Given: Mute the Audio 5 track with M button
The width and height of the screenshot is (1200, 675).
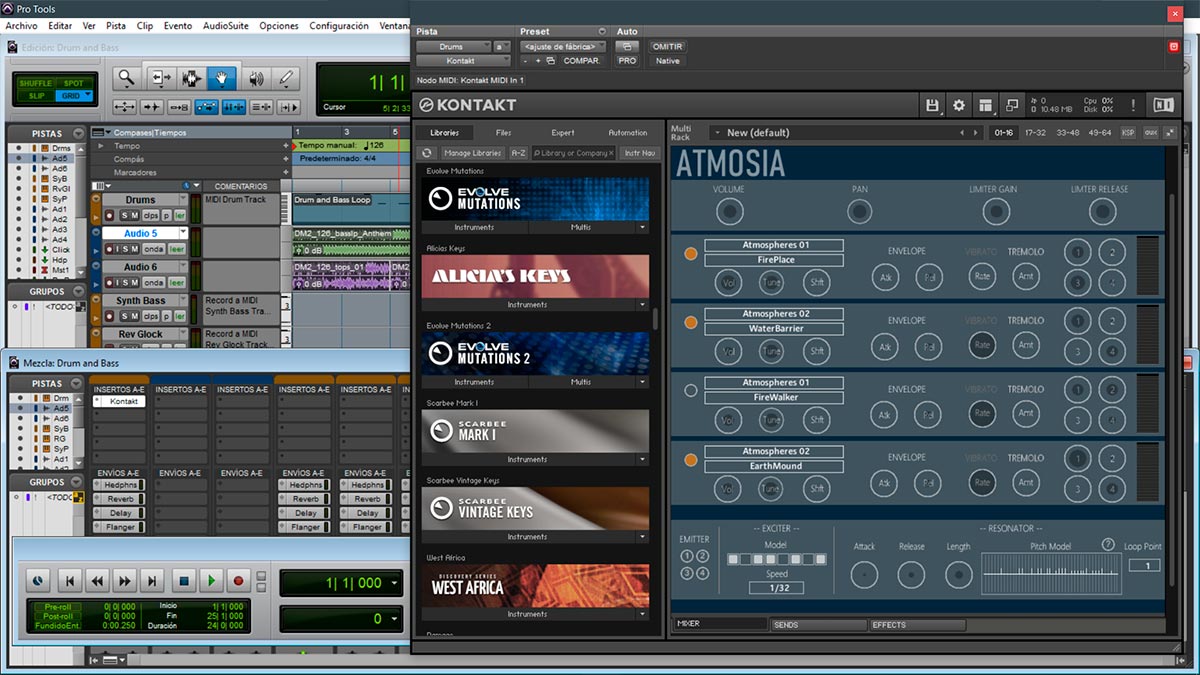Looking at the screenshot, I should pyautogui.click(x=134, y=249).
